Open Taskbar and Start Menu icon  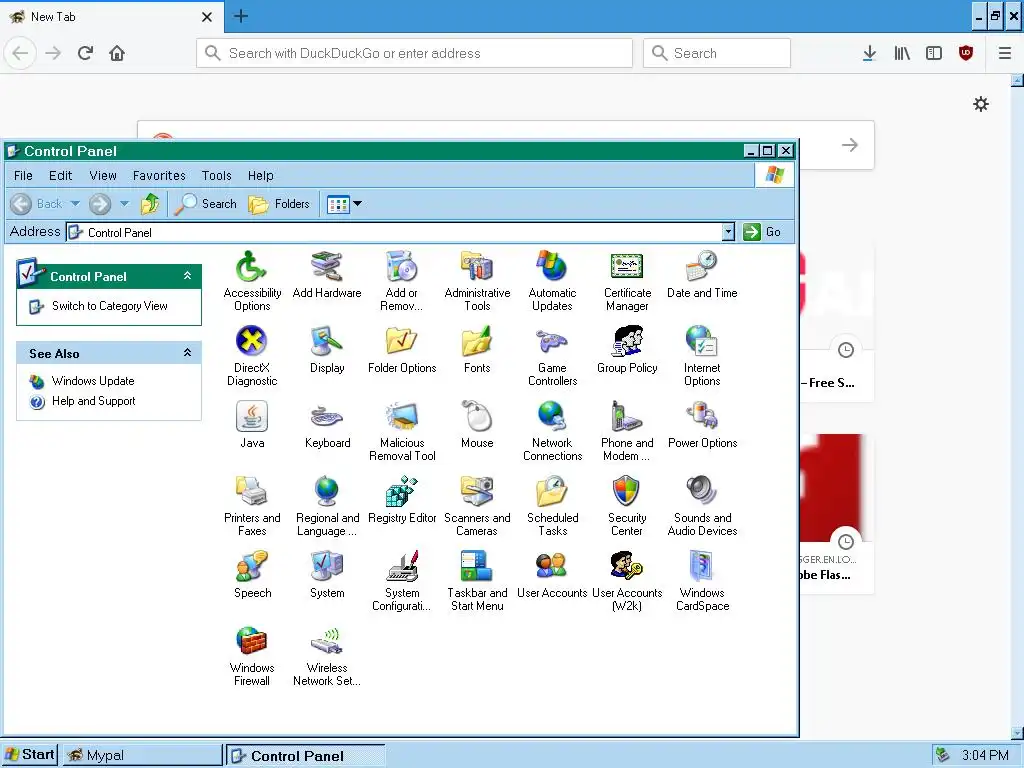[x=477, y=566]
